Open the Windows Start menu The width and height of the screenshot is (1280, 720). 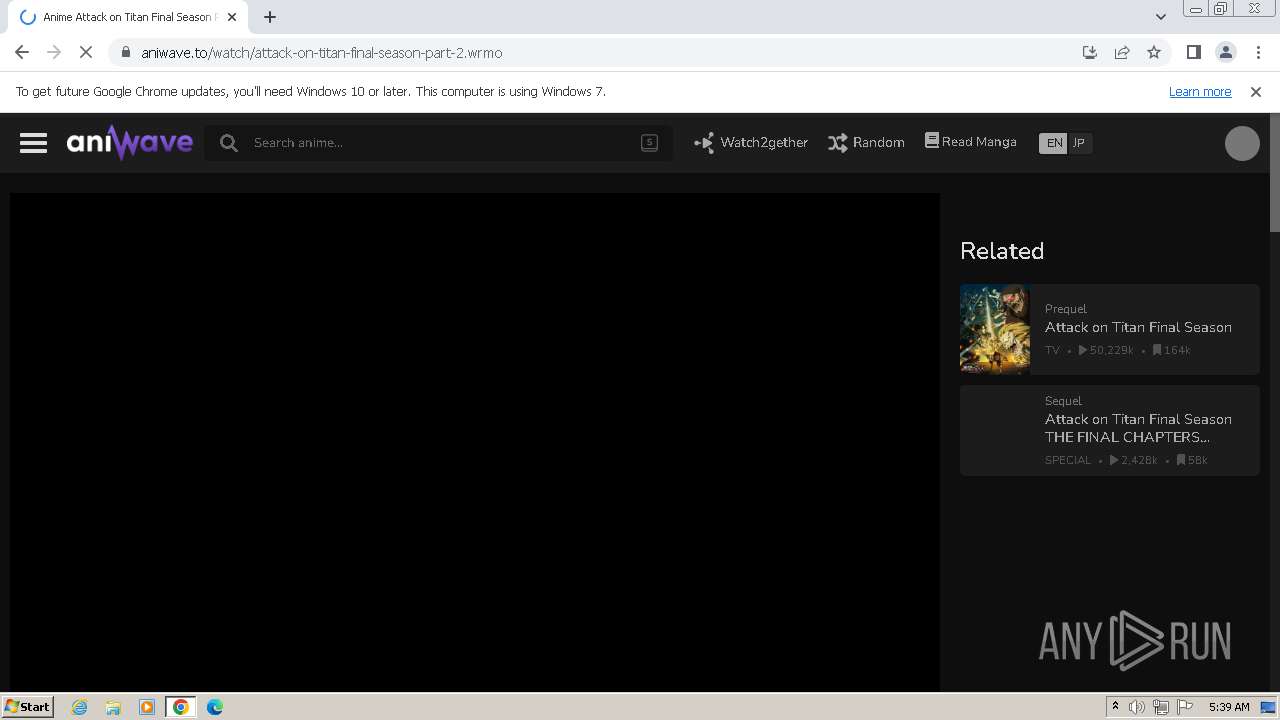coord(28,706)
